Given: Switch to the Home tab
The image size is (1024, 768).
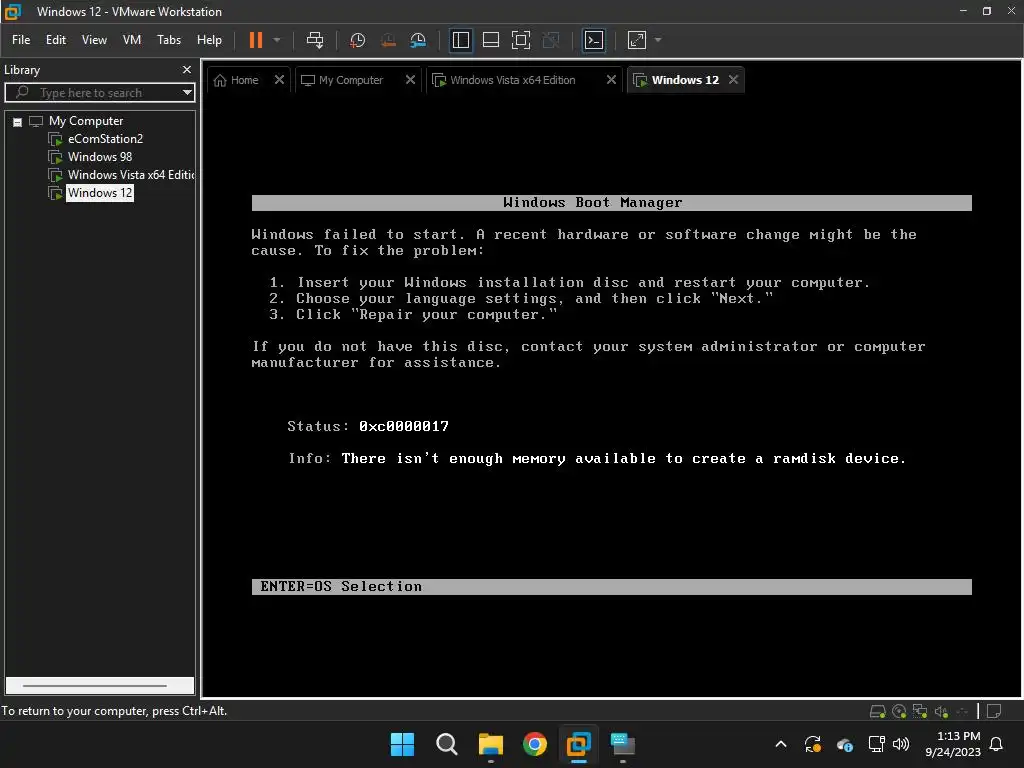Looking at the screenshot, I should (236, 80).
